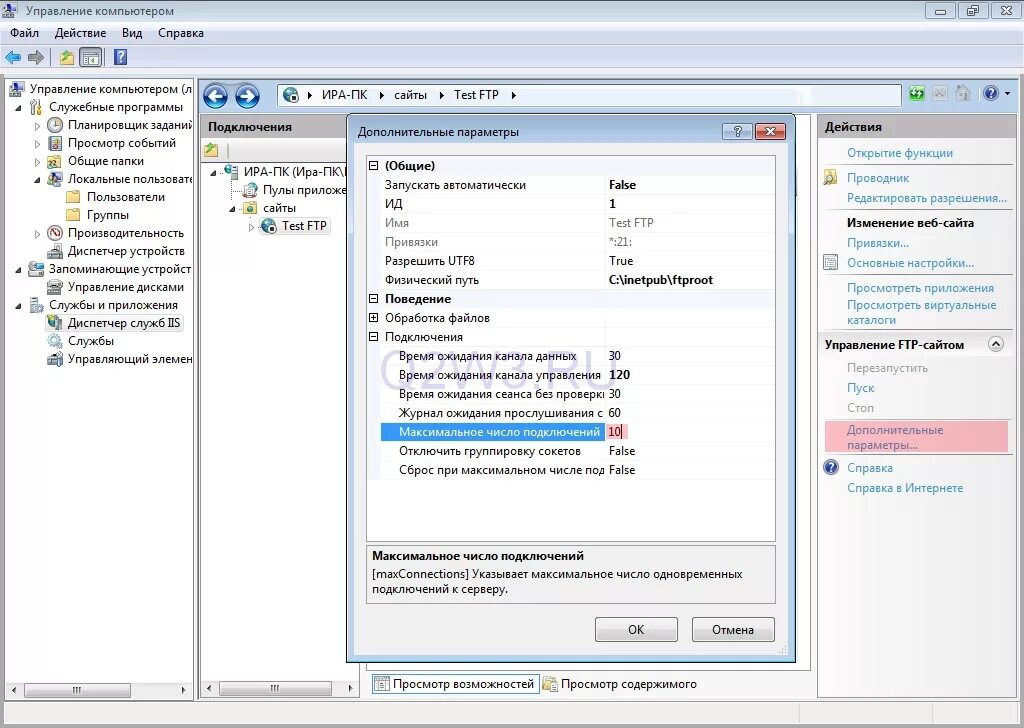Select the Время ожидания канала управления row

click(x=577, y=375)
